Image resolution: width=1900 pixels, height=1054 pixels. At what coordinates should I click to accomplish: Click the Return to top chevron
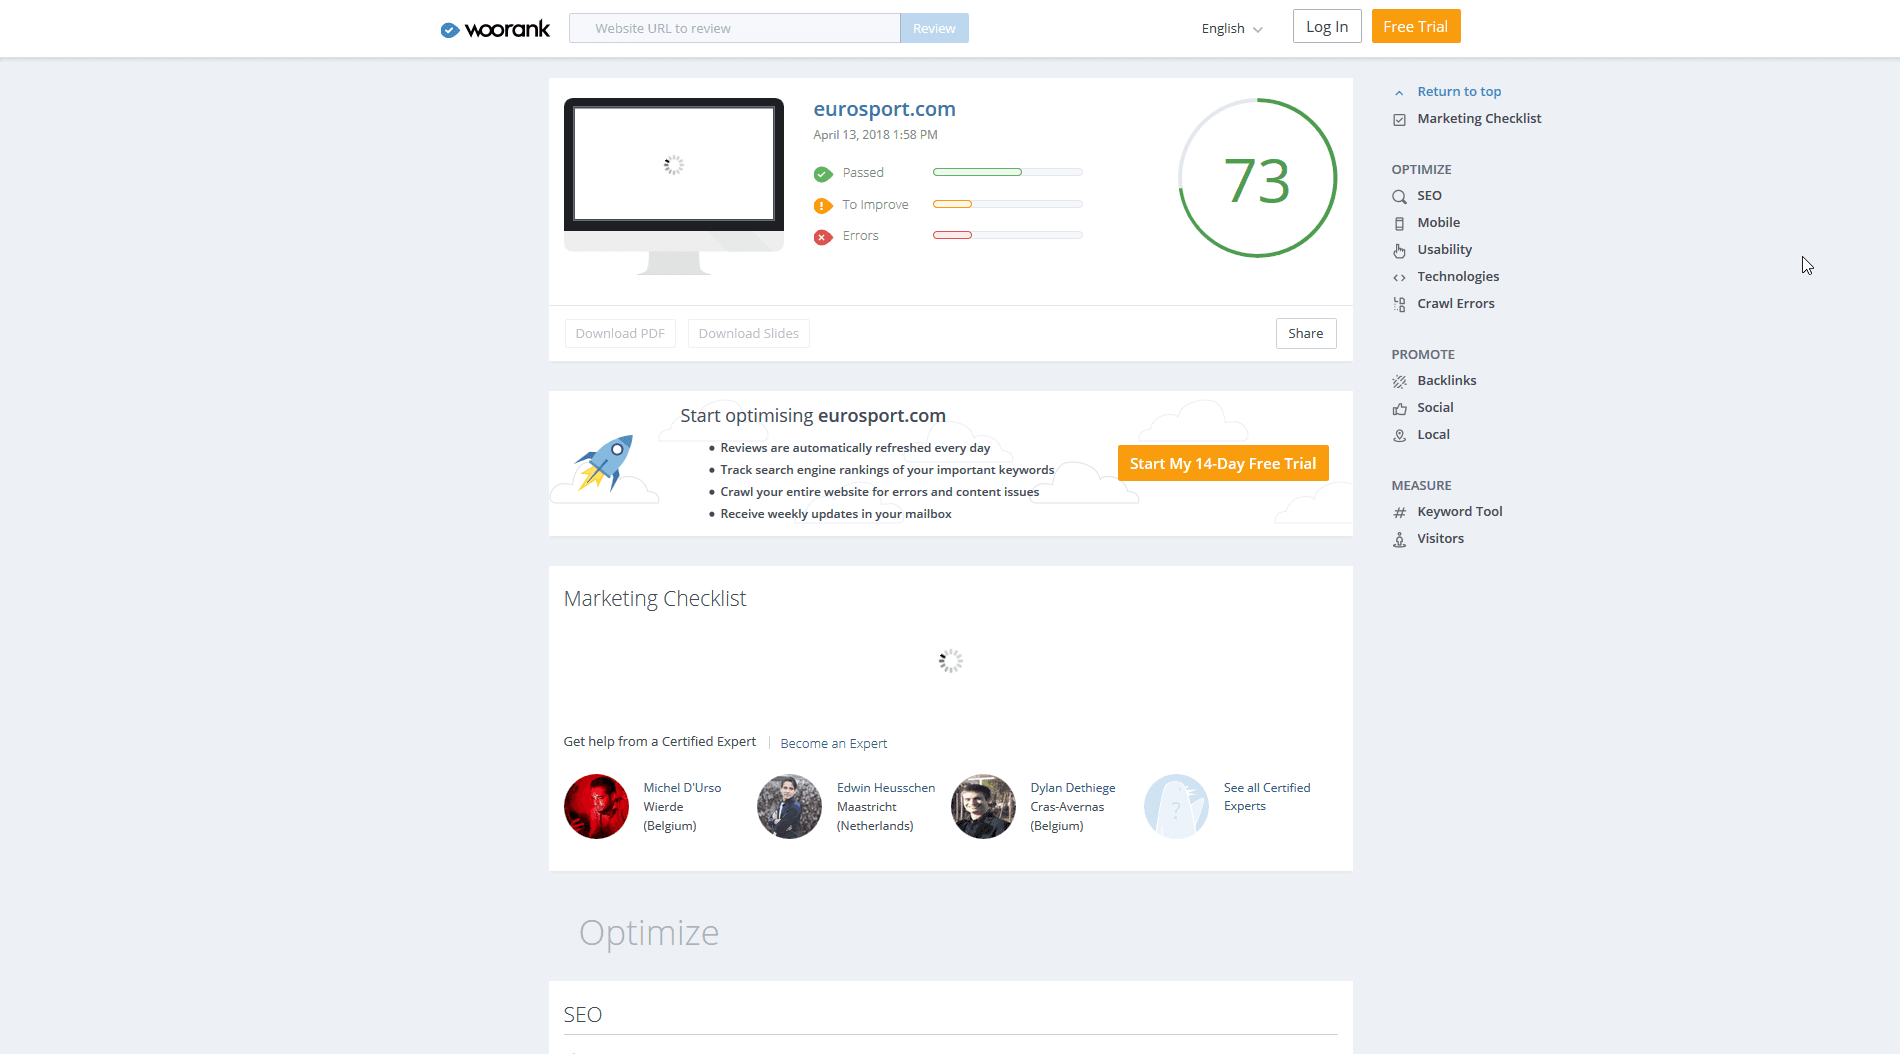pos(1399,91)
